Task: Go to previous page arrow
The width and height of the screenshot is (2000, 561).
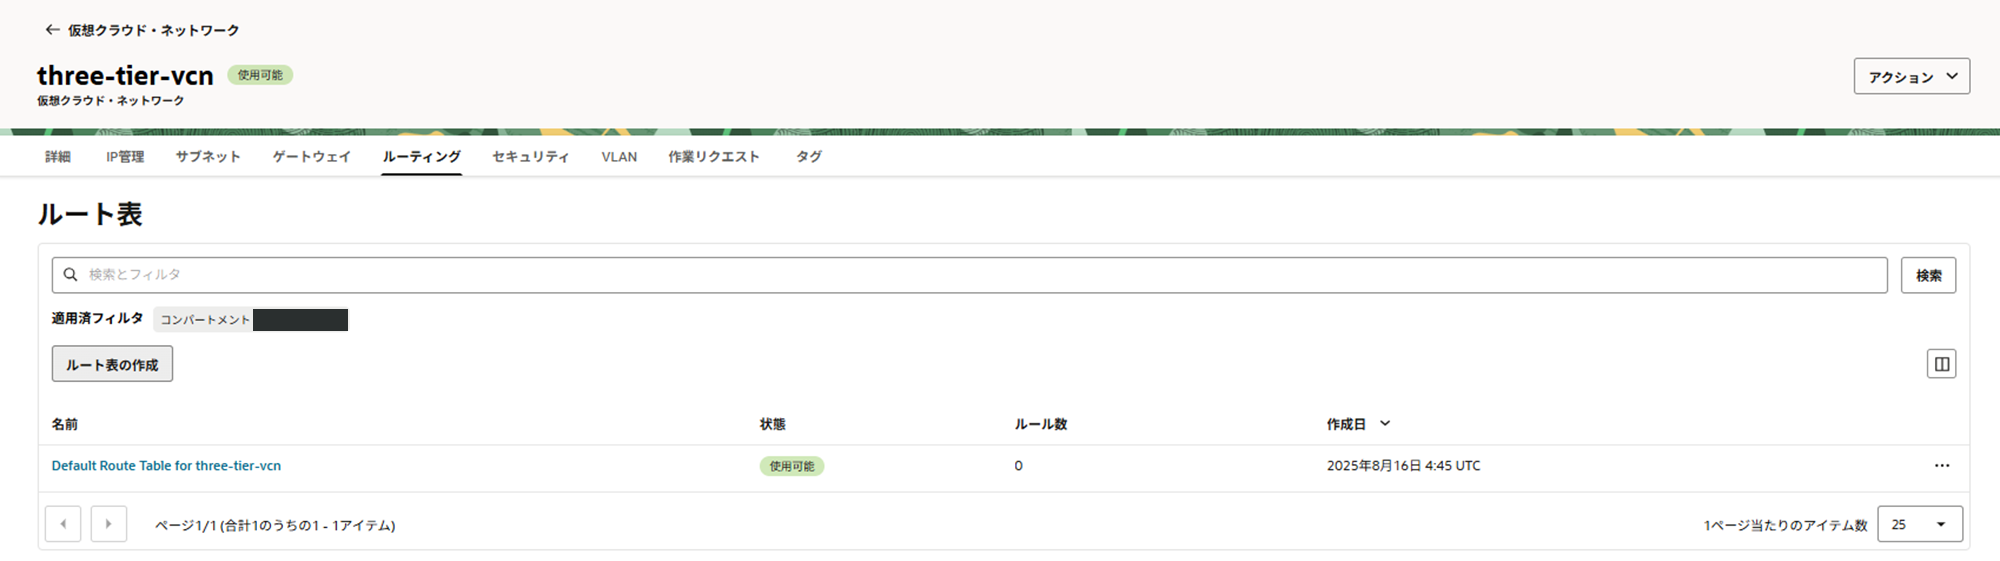Action: [63, 524]
